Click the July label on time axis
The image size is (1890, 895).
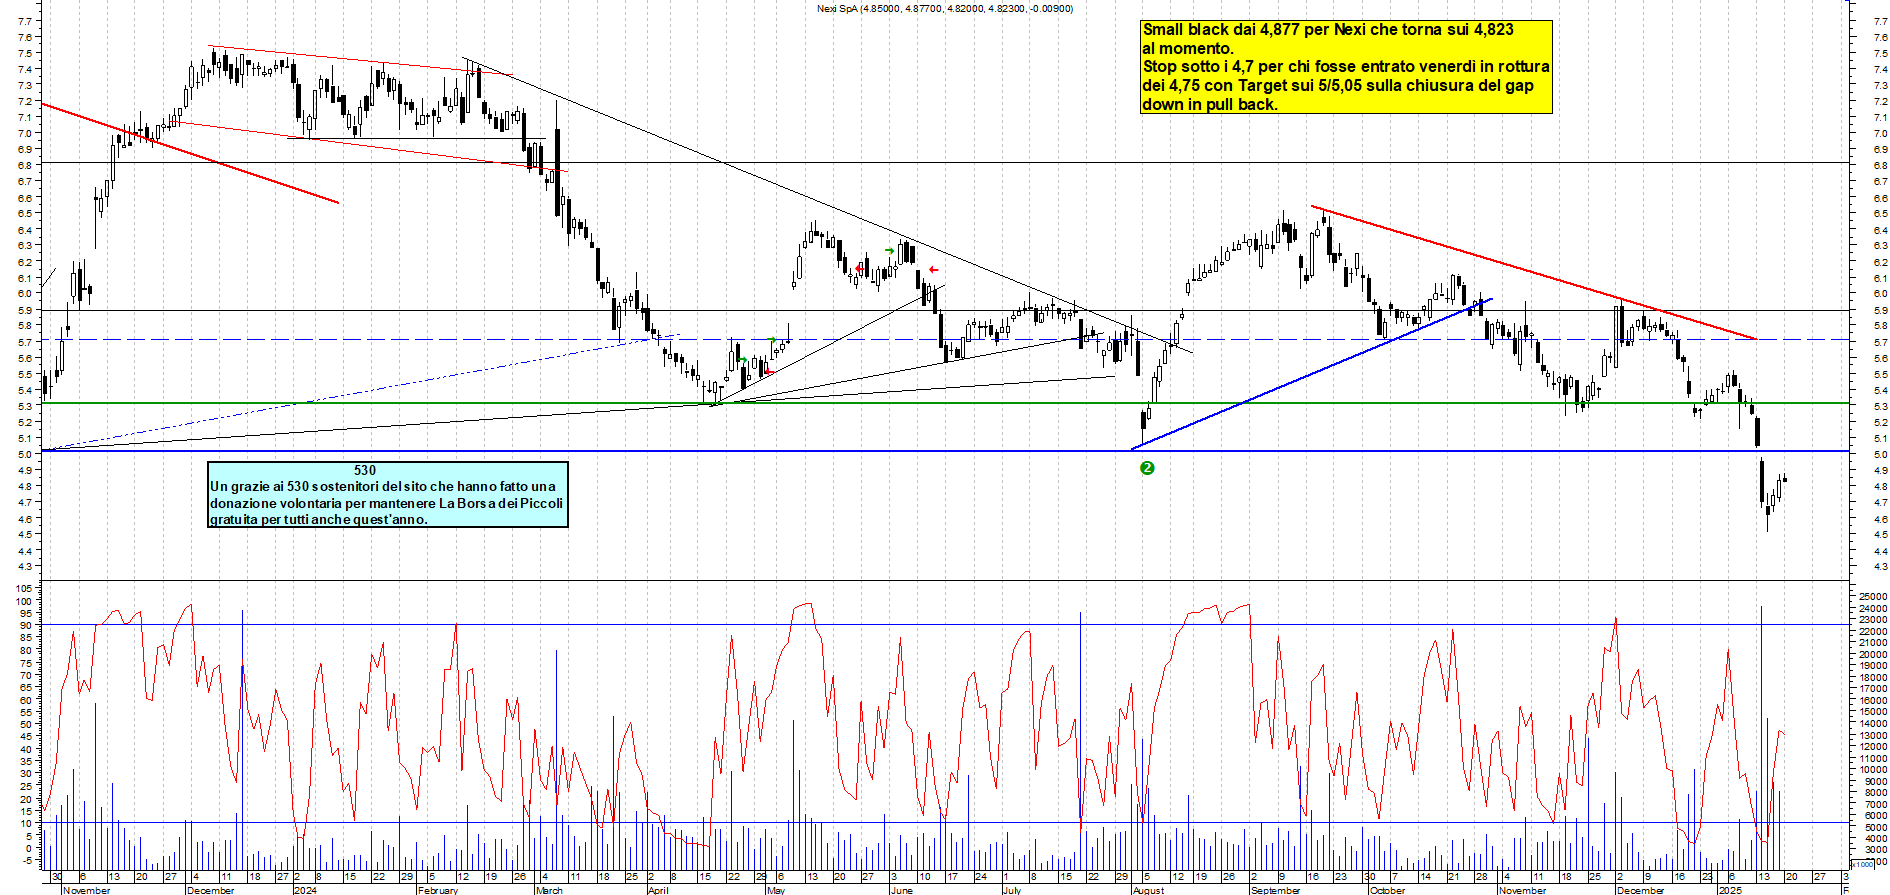(x=1013, y=890)
